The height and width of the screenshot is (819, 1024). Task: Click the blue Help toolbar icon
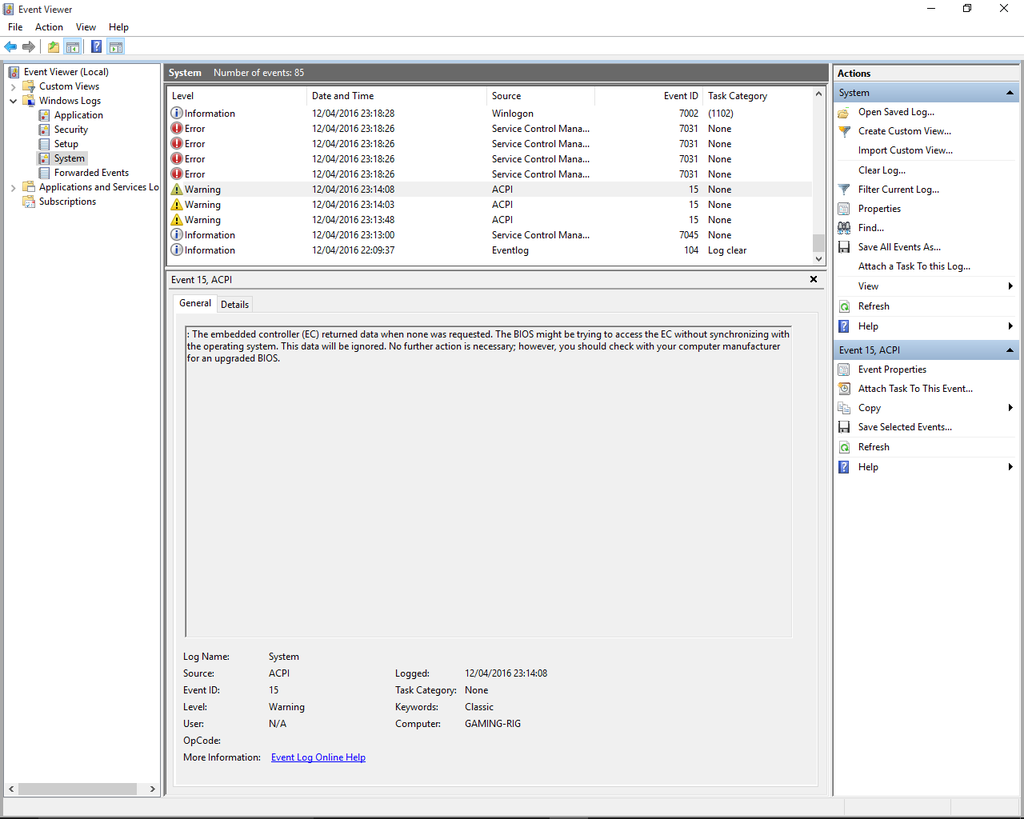(96, 47)
